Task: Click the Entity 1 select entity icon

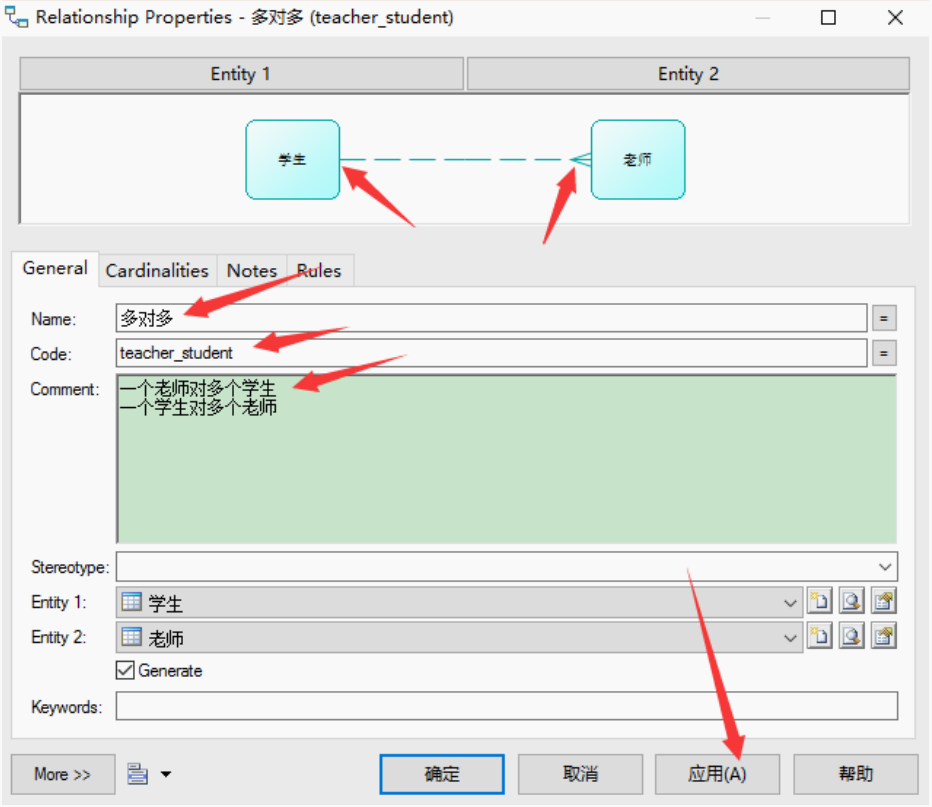Action: click(852, 601)
